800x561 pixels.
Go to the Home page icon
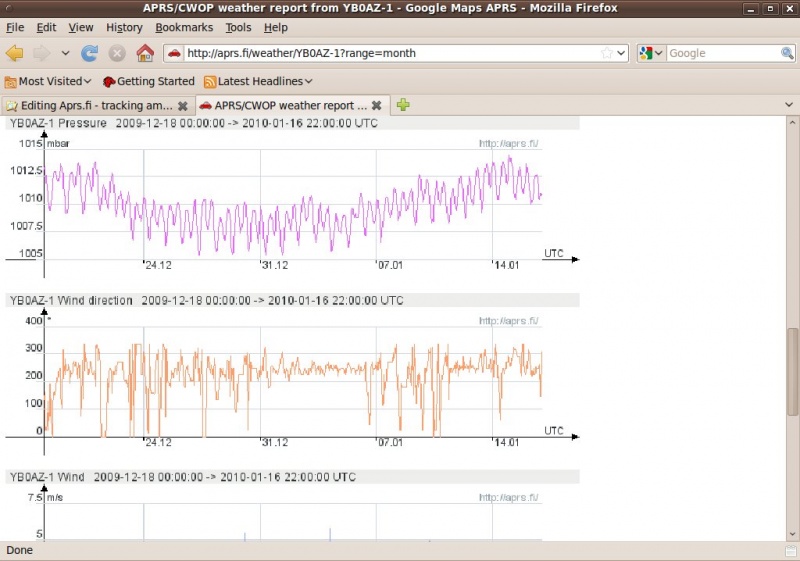click(145, 53)
